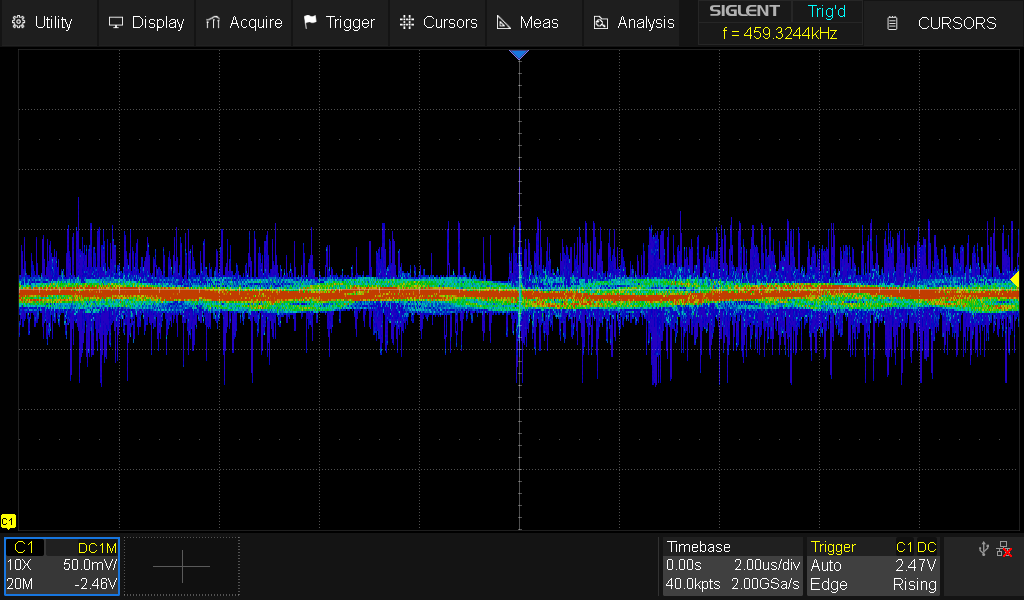Click the Acquire waveform icon
The image size is (1024, 600).
click(x=212, y=22)
